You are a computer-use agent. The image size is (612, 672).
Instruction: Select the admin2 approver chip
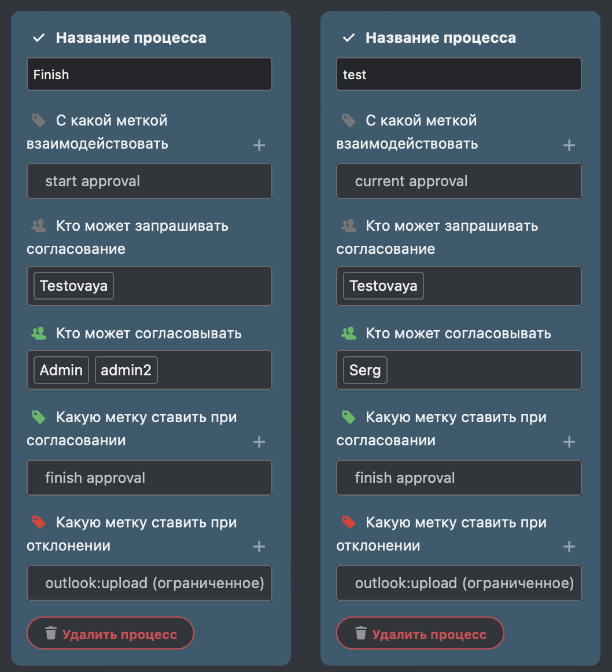pos(126,370)
